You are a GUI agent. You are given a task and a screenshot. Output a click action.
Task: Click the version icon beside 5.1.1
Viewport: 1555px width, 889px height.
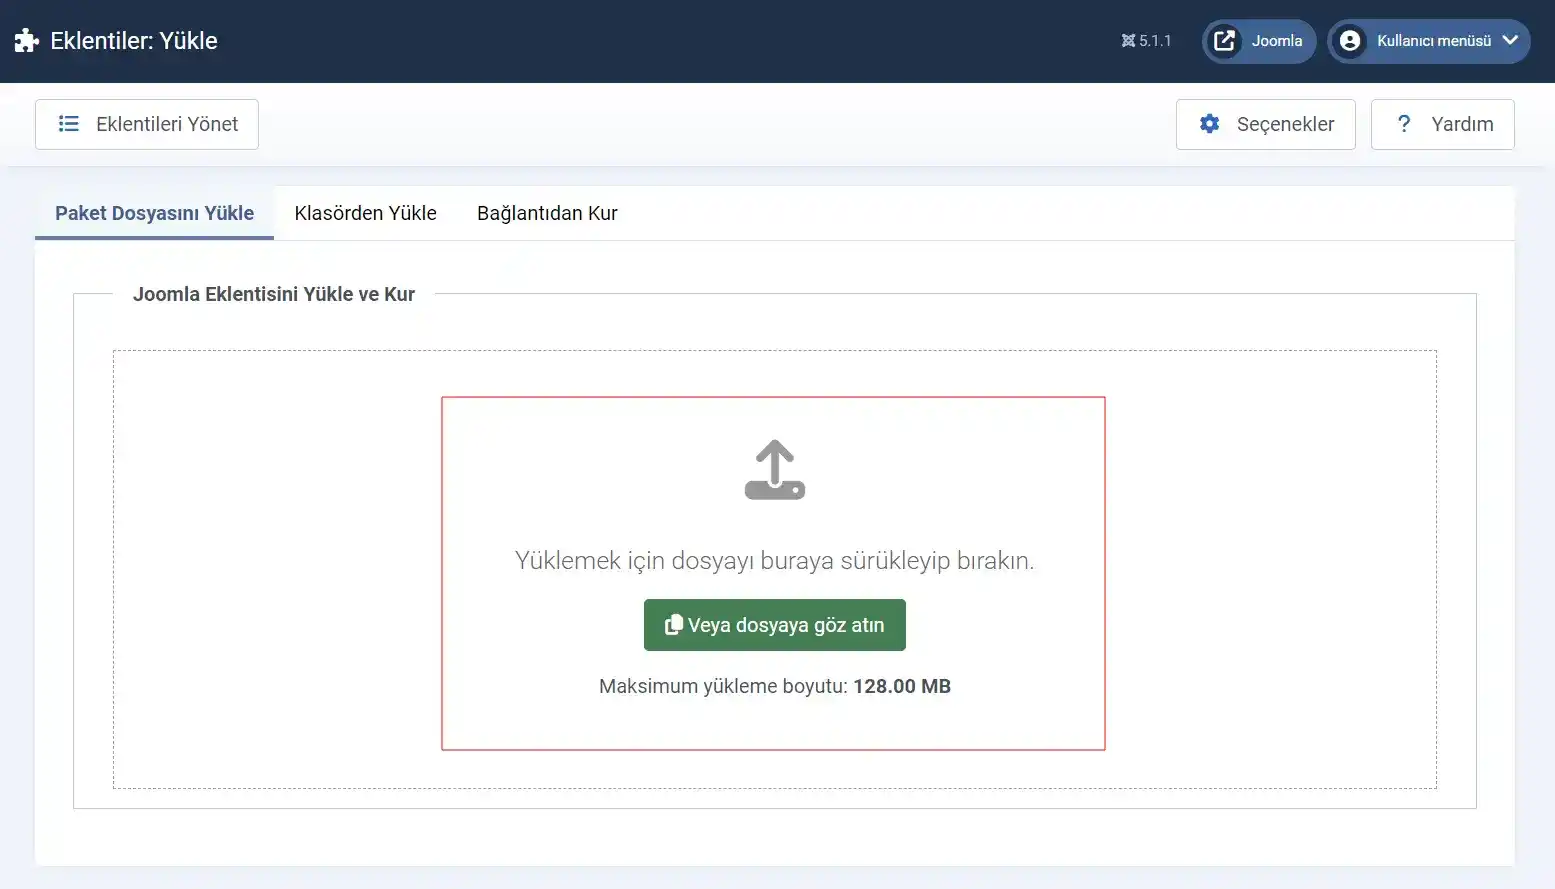point(1126,41)
